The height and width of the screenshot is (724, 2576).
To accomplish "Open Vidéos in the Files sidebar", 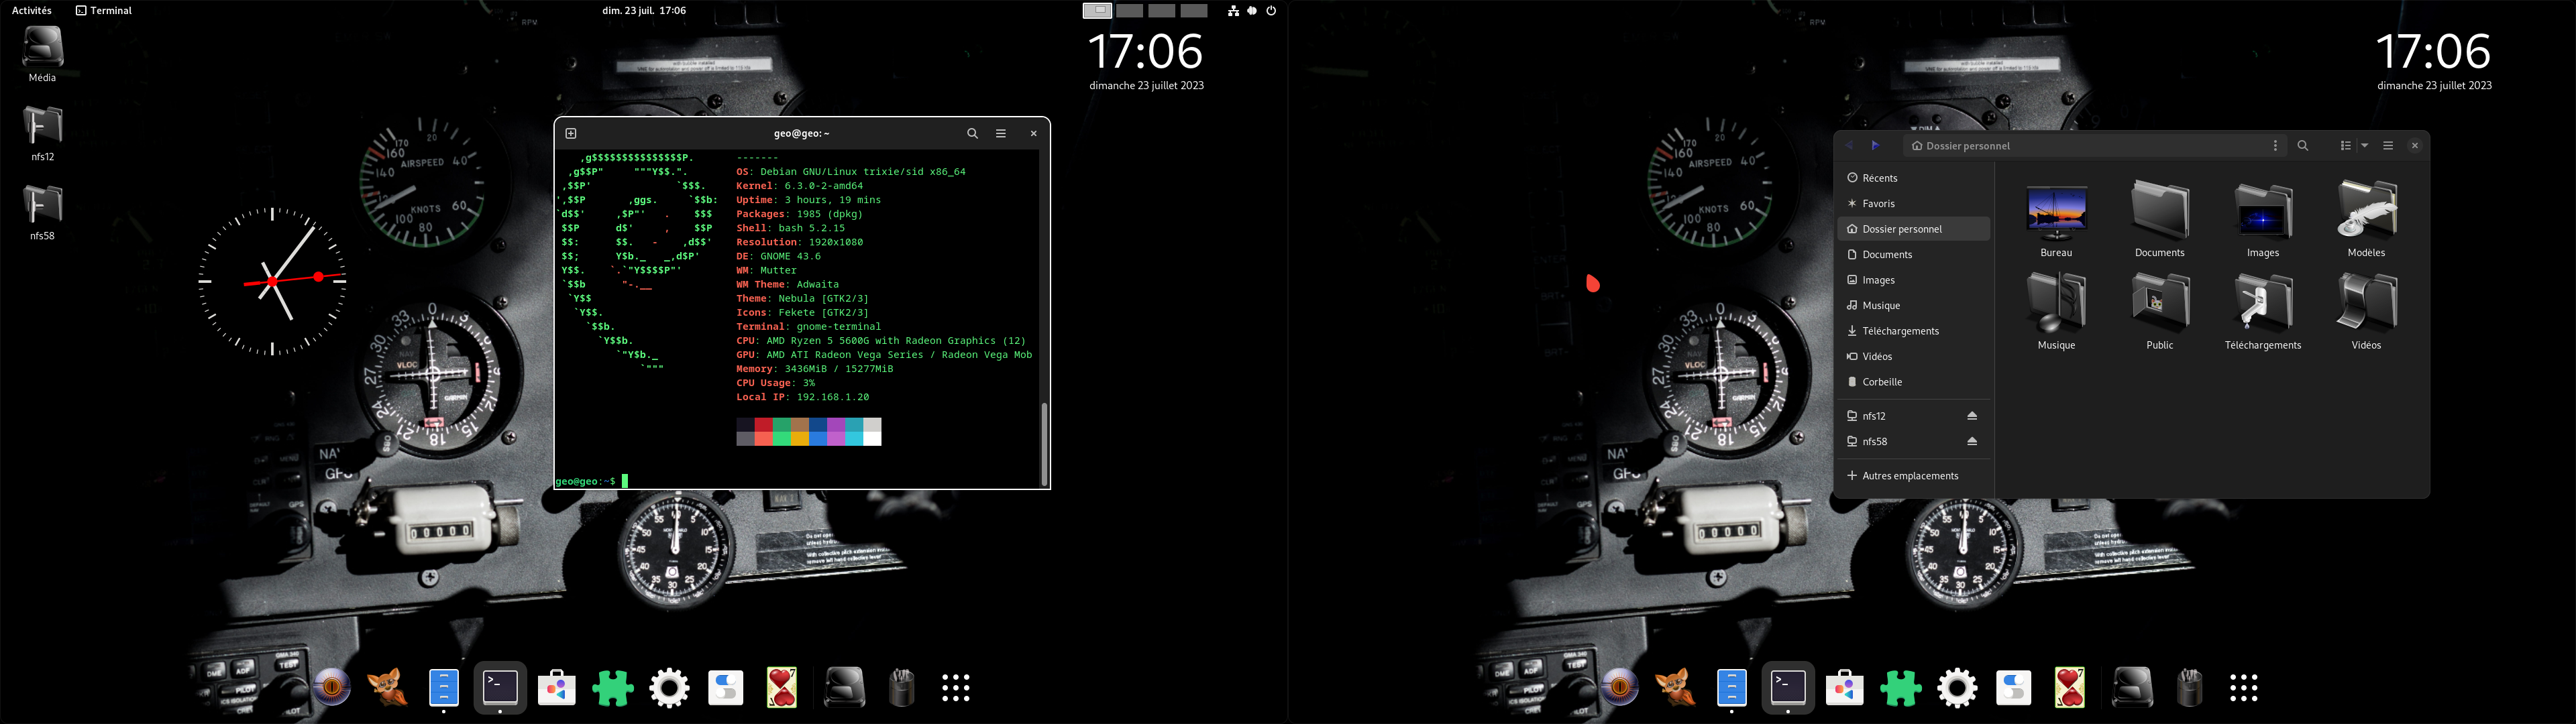I will (x=1914, y=357).
